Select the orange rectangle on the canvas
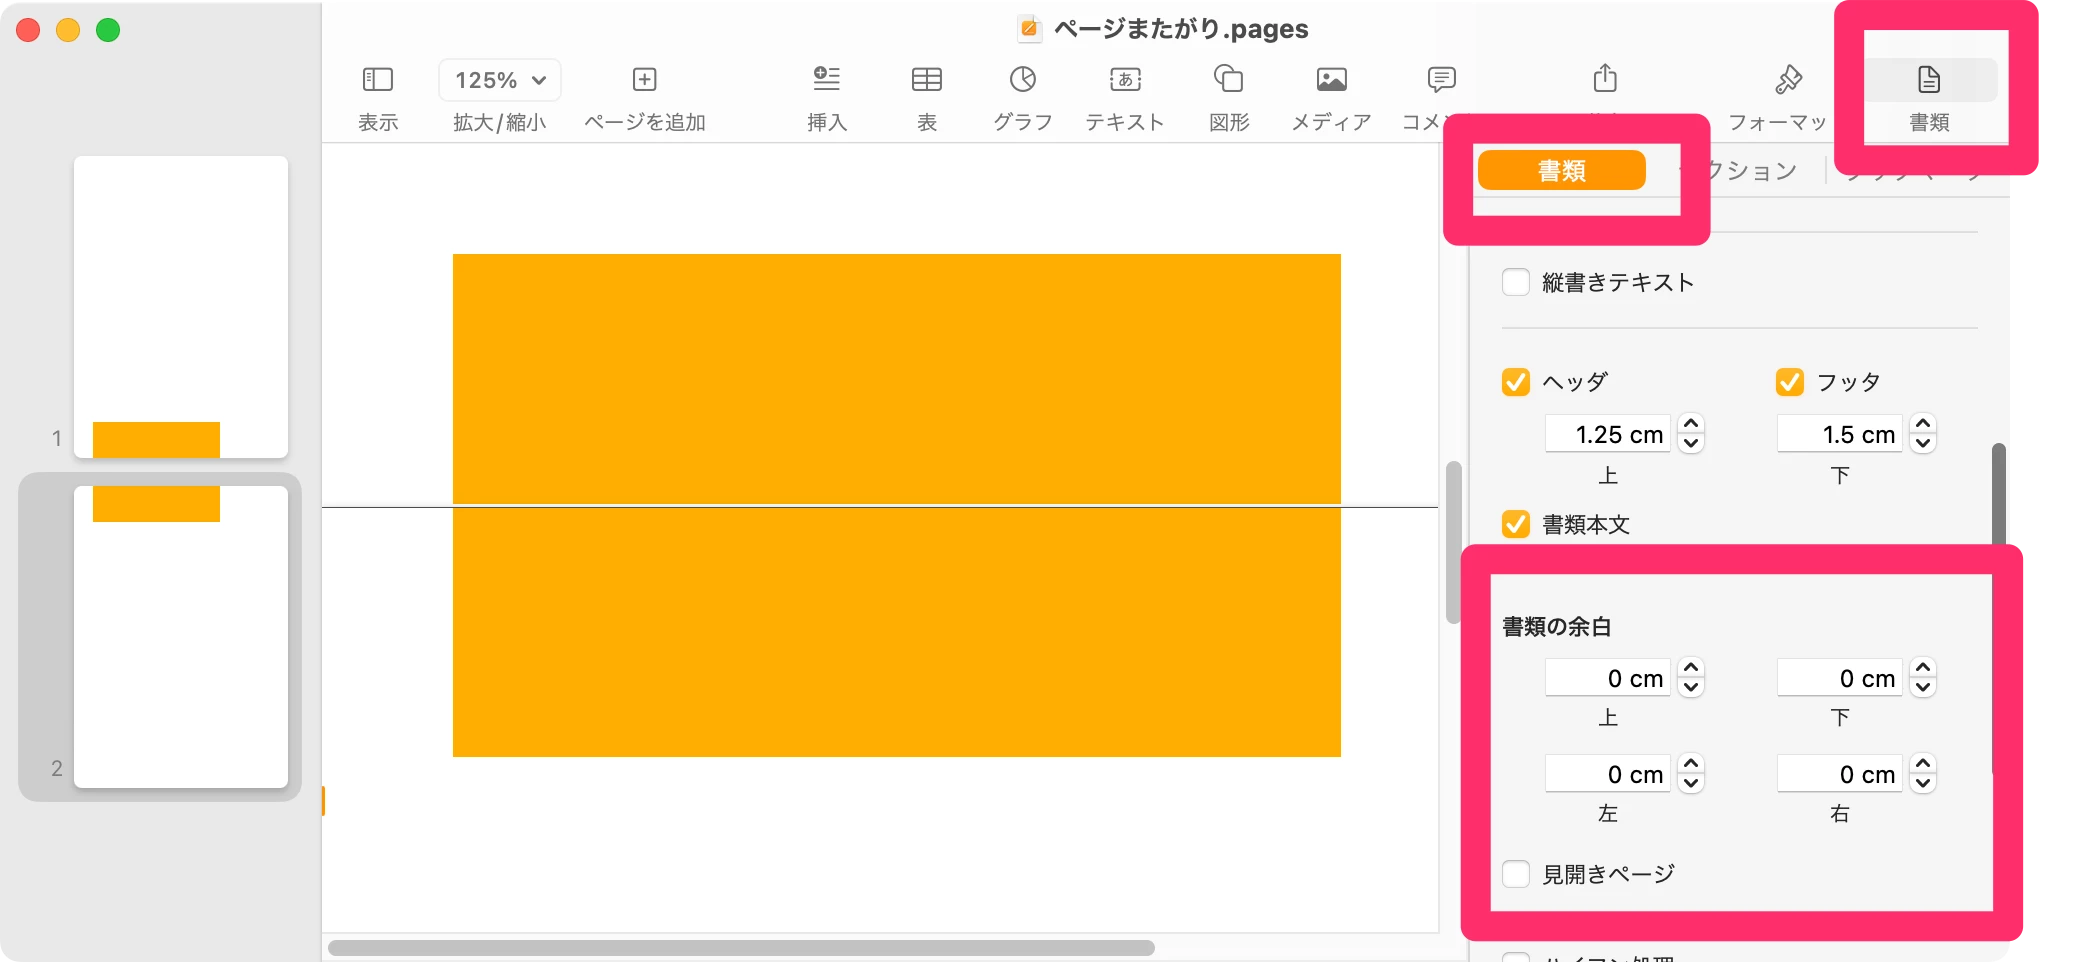 pyautogui.click(x=897, y=505)
